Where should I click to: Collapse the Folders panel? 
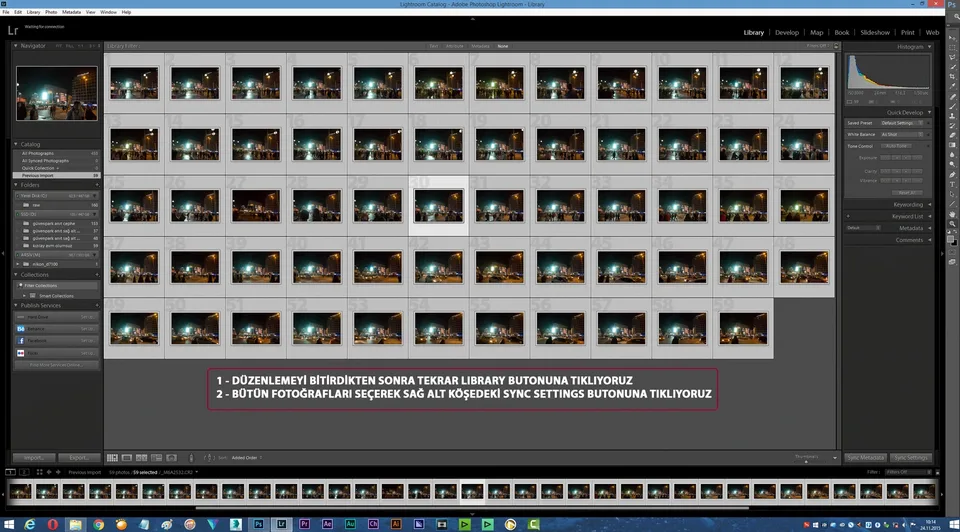coord(16,185)
